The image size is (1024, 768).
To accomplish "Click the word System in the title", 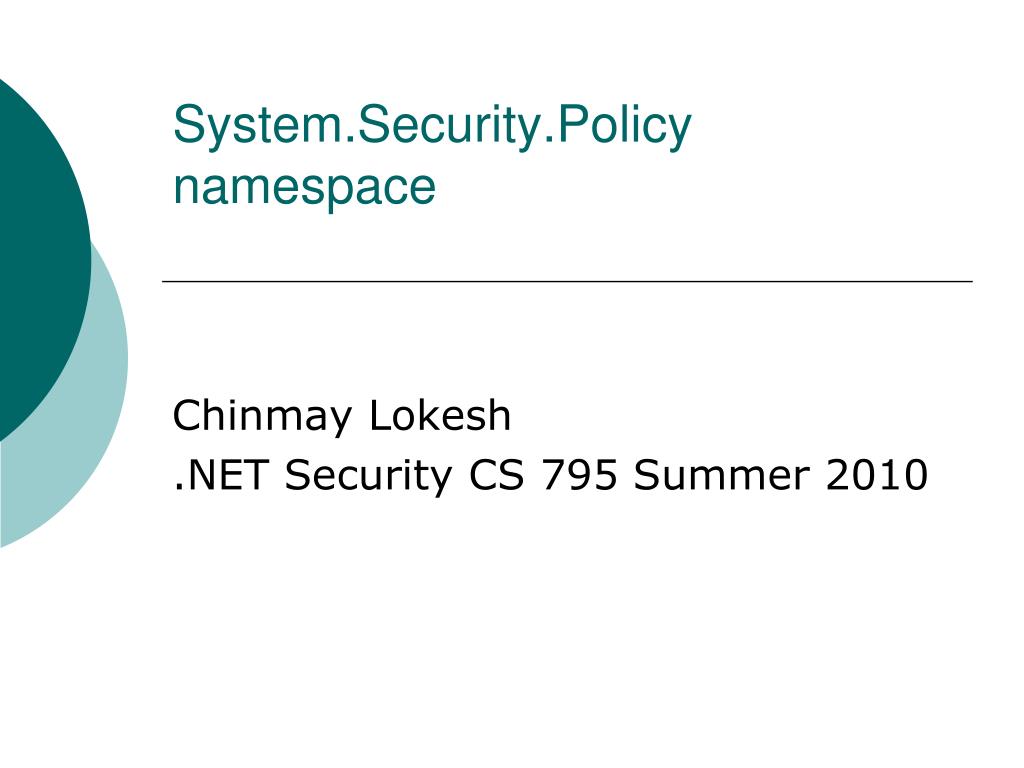I will pos(258,125).
